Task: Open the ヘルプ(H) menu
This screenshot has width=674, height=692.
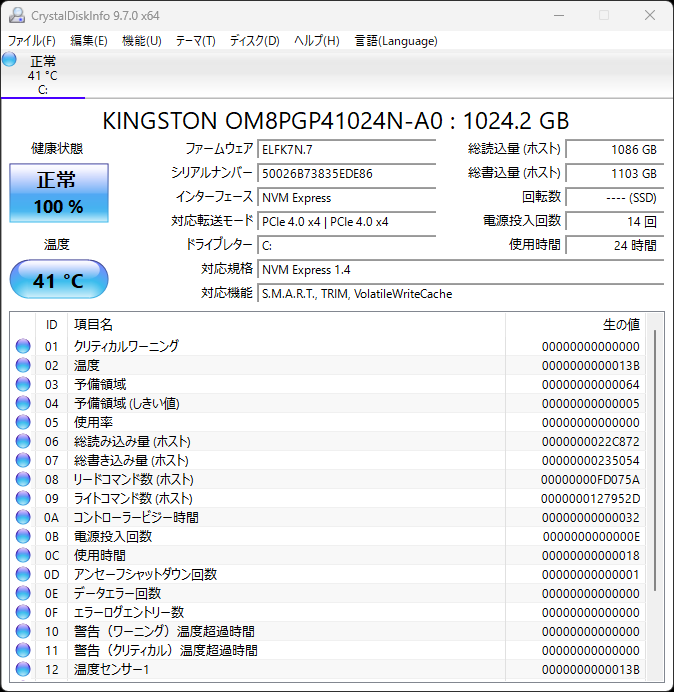Action: pyautogui.click(x=317, y=41)
